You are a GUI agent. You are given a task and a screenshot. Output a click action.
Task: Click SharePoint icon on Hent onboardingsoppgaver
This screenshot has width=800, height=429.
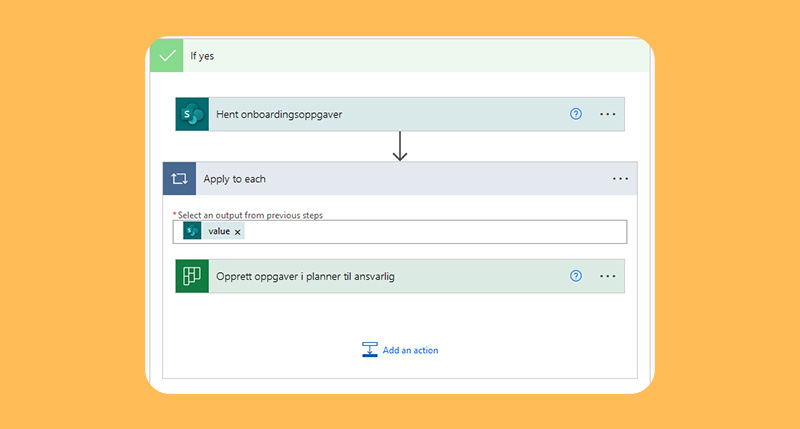(x=192, y=114)
